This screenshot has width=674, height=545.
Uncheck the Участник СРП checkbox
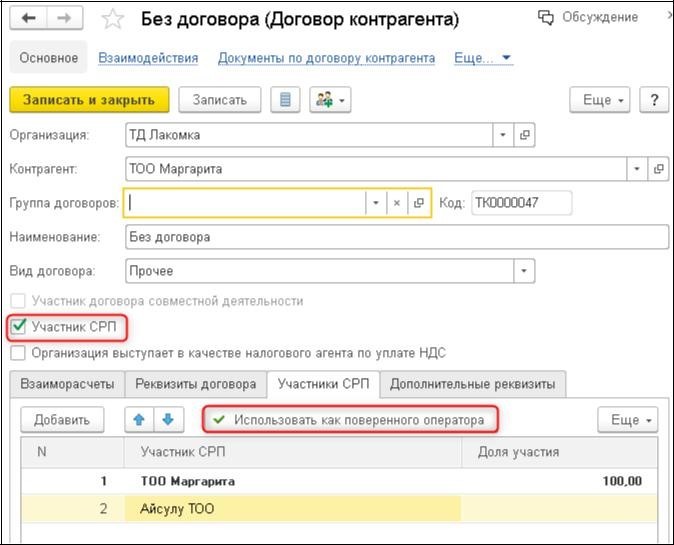pos(18,326)
